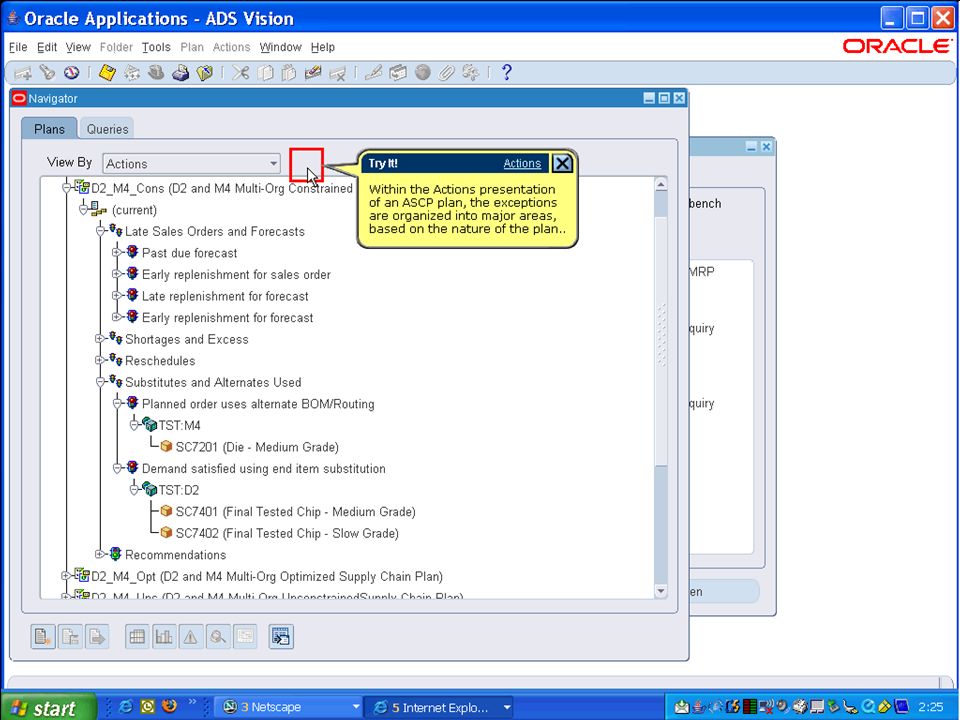The height and width of the screenshot is (720, 960).
Task: Expand the Past due forecast node
Action: (x=116, y=252)
